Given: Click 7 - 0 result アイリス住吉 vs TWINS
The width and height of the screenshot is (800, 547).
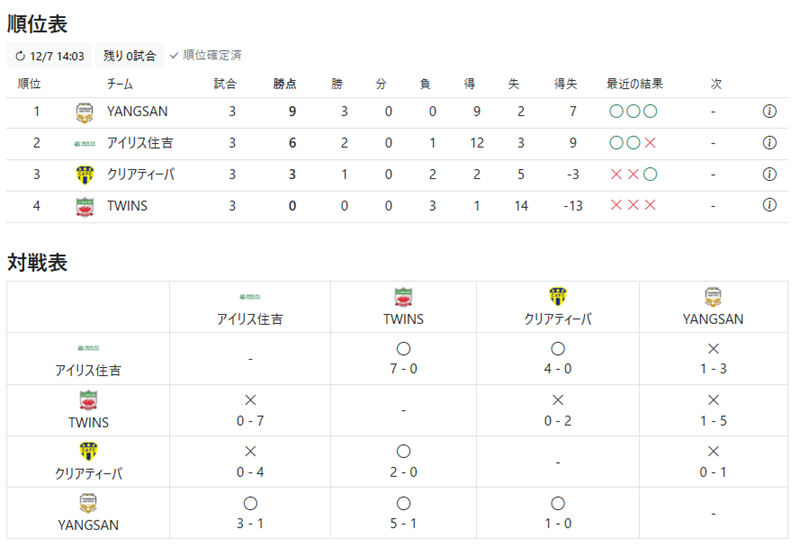Looking at the screenshot, I should click(x=403, y=368).
